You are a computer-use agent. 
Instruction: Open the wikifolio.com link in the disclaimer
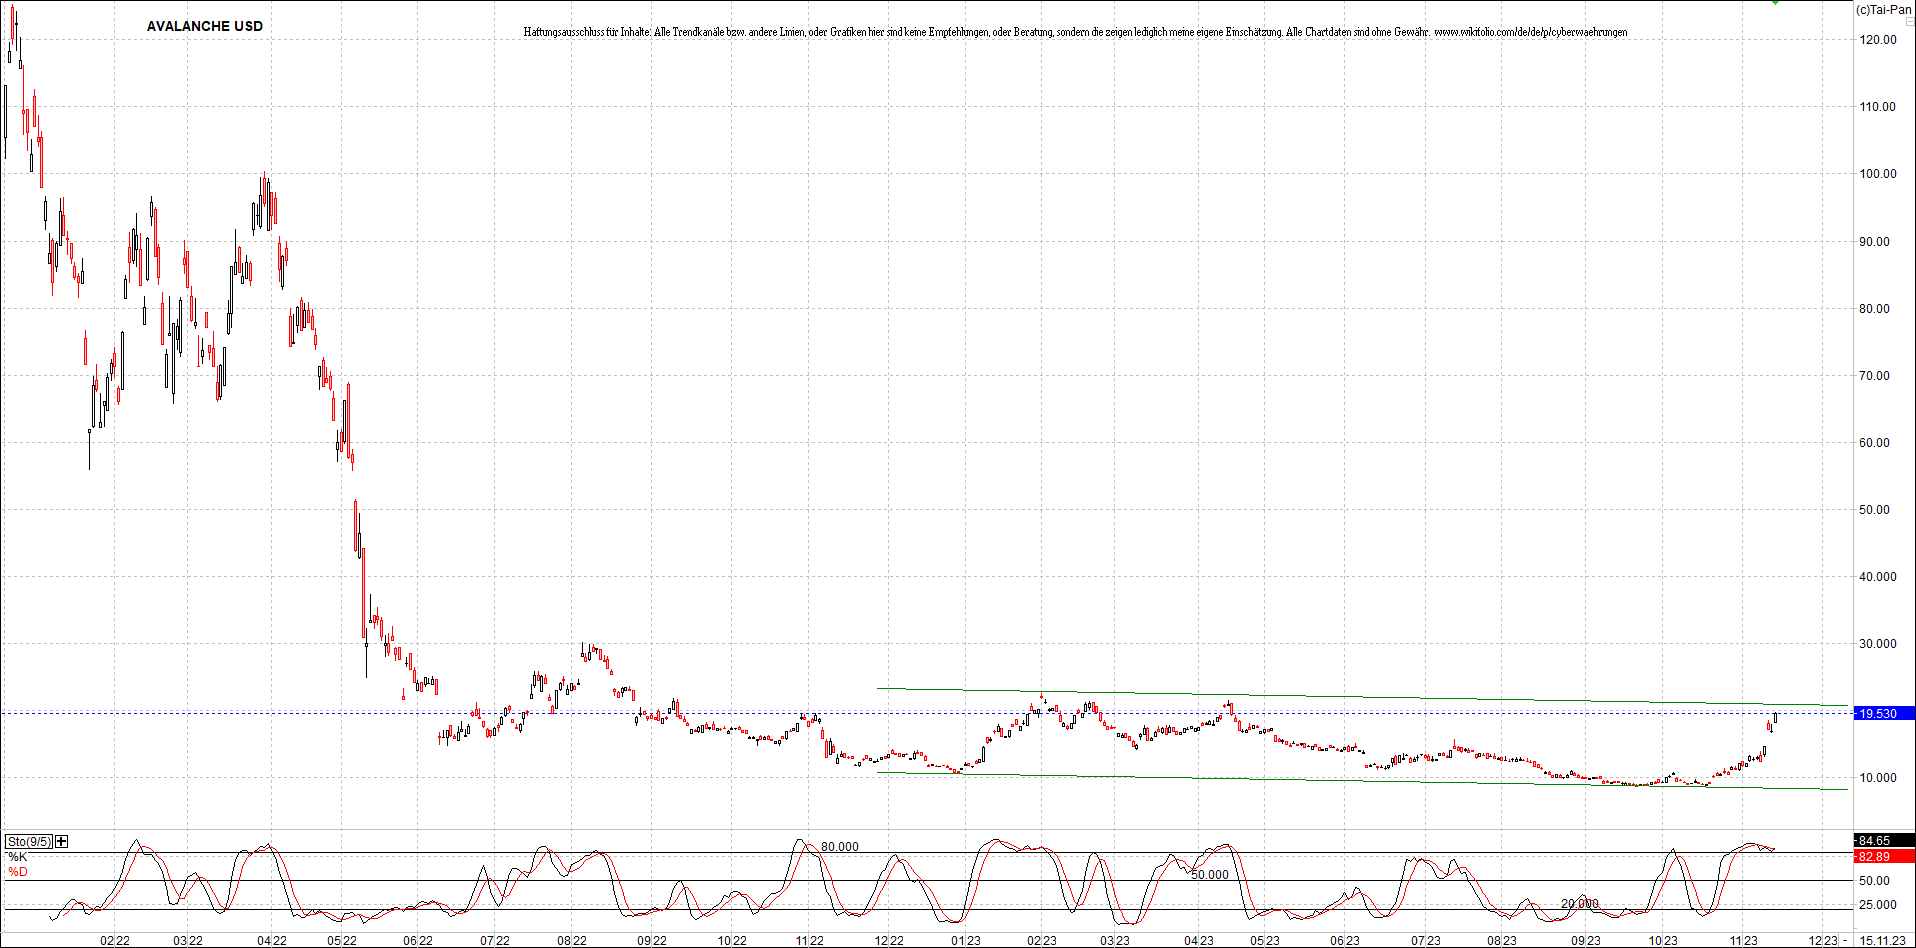[x=1530, y=31]
